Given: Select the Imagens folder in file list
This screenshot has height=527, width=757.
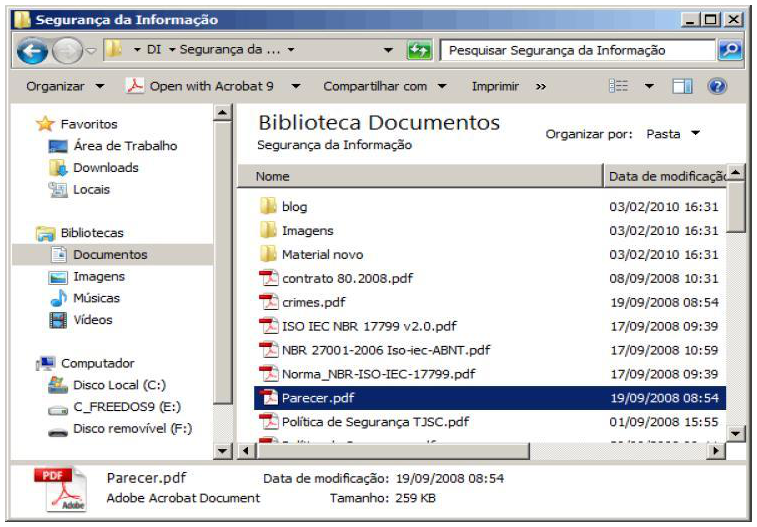Looking at the screenshot, I should point(296,231).
